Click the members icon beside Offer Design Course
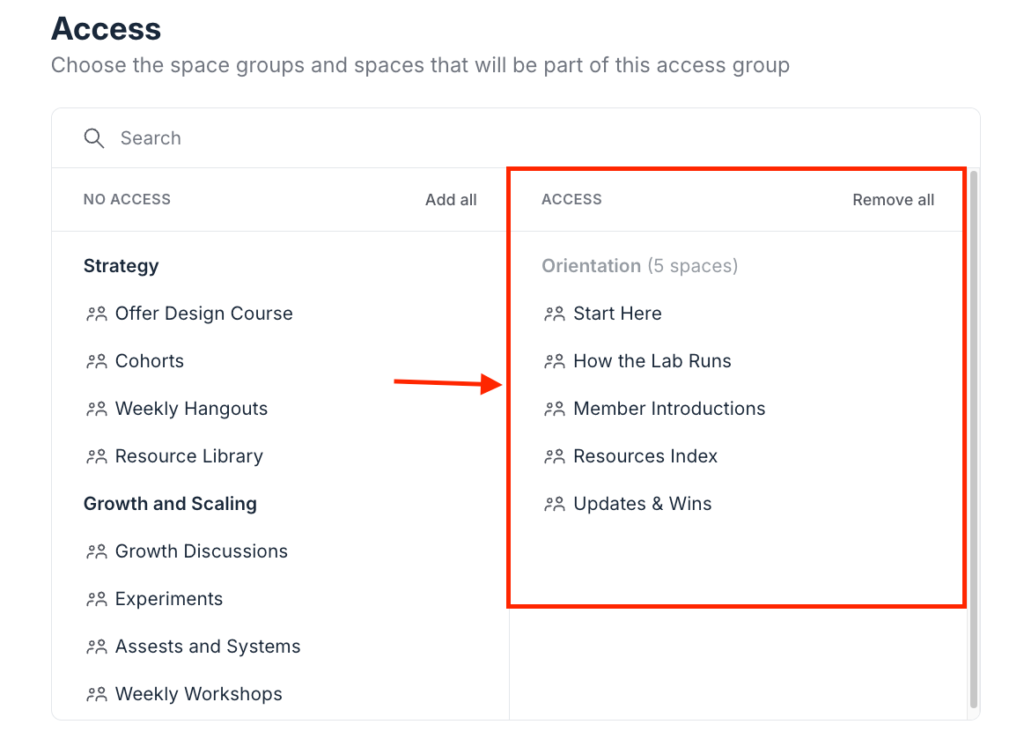The image size is (1024, 754). pos(96,314)
